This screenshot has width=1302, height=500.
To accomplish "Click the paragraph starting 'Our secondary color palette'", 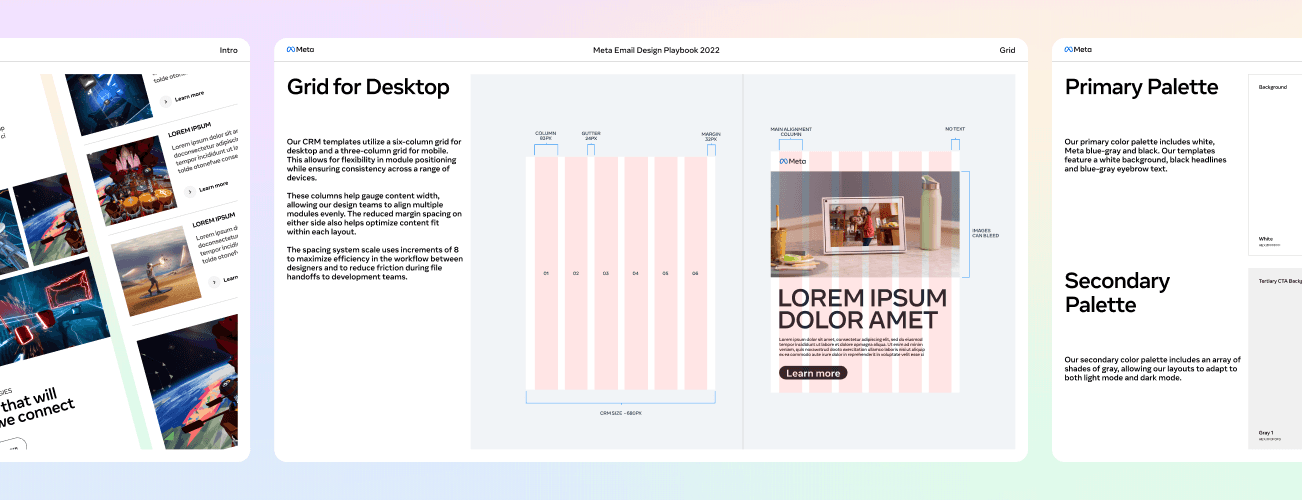I will (1152, 368).
